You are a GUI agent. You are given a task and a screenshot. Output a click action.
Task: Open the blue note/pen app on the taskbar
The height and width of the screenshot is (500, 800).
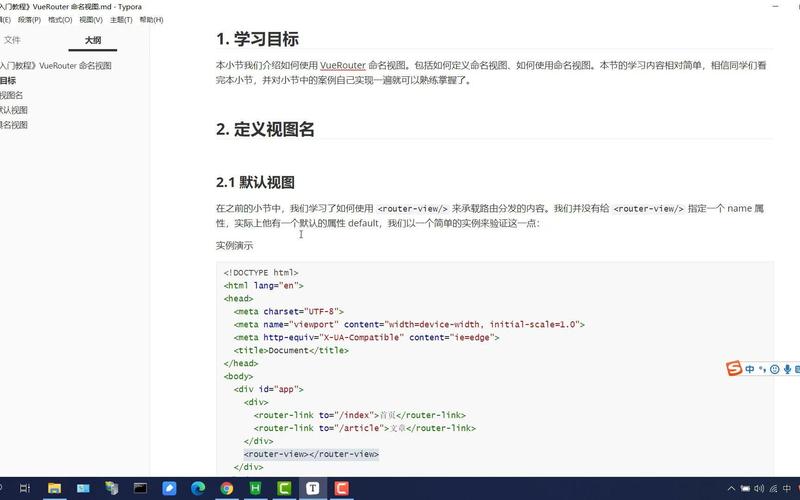coord(169,488)
